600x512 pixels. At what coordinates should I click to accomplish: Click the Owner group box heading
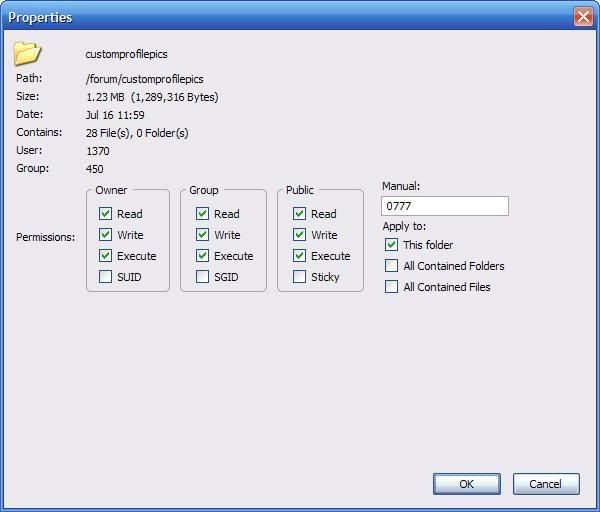click(111, 190)
